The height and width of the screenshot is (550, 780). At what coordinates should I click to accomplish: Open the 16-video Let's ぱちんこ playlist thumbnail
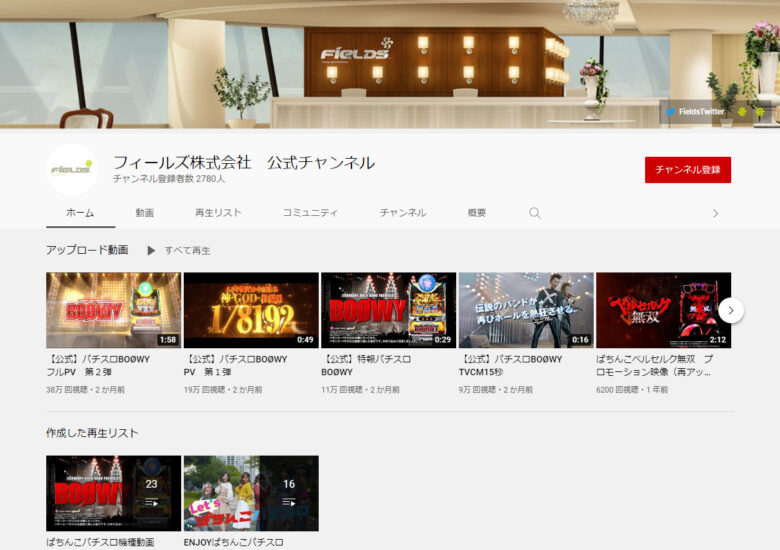[251, 493]
